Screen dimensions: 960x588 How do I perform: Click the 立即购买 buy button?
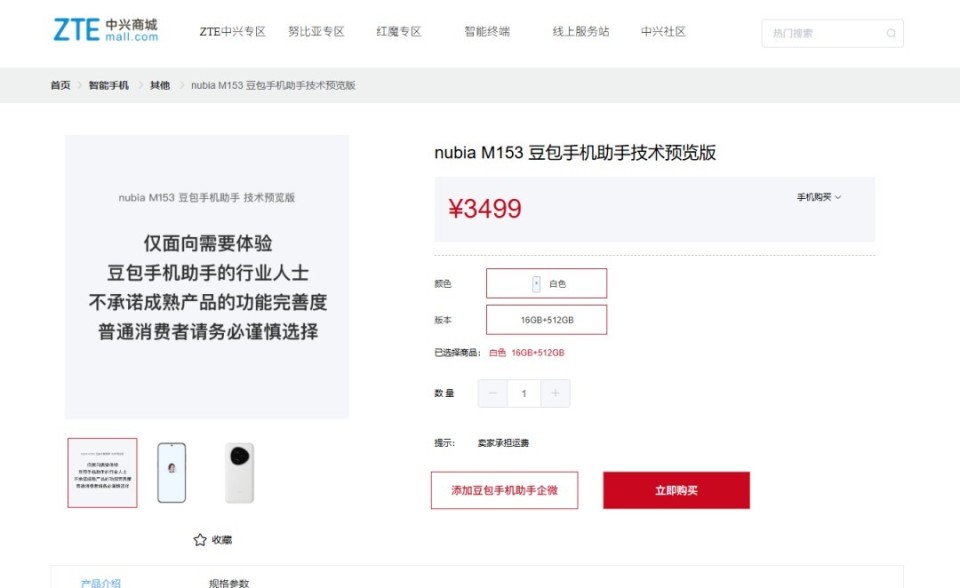676,490
